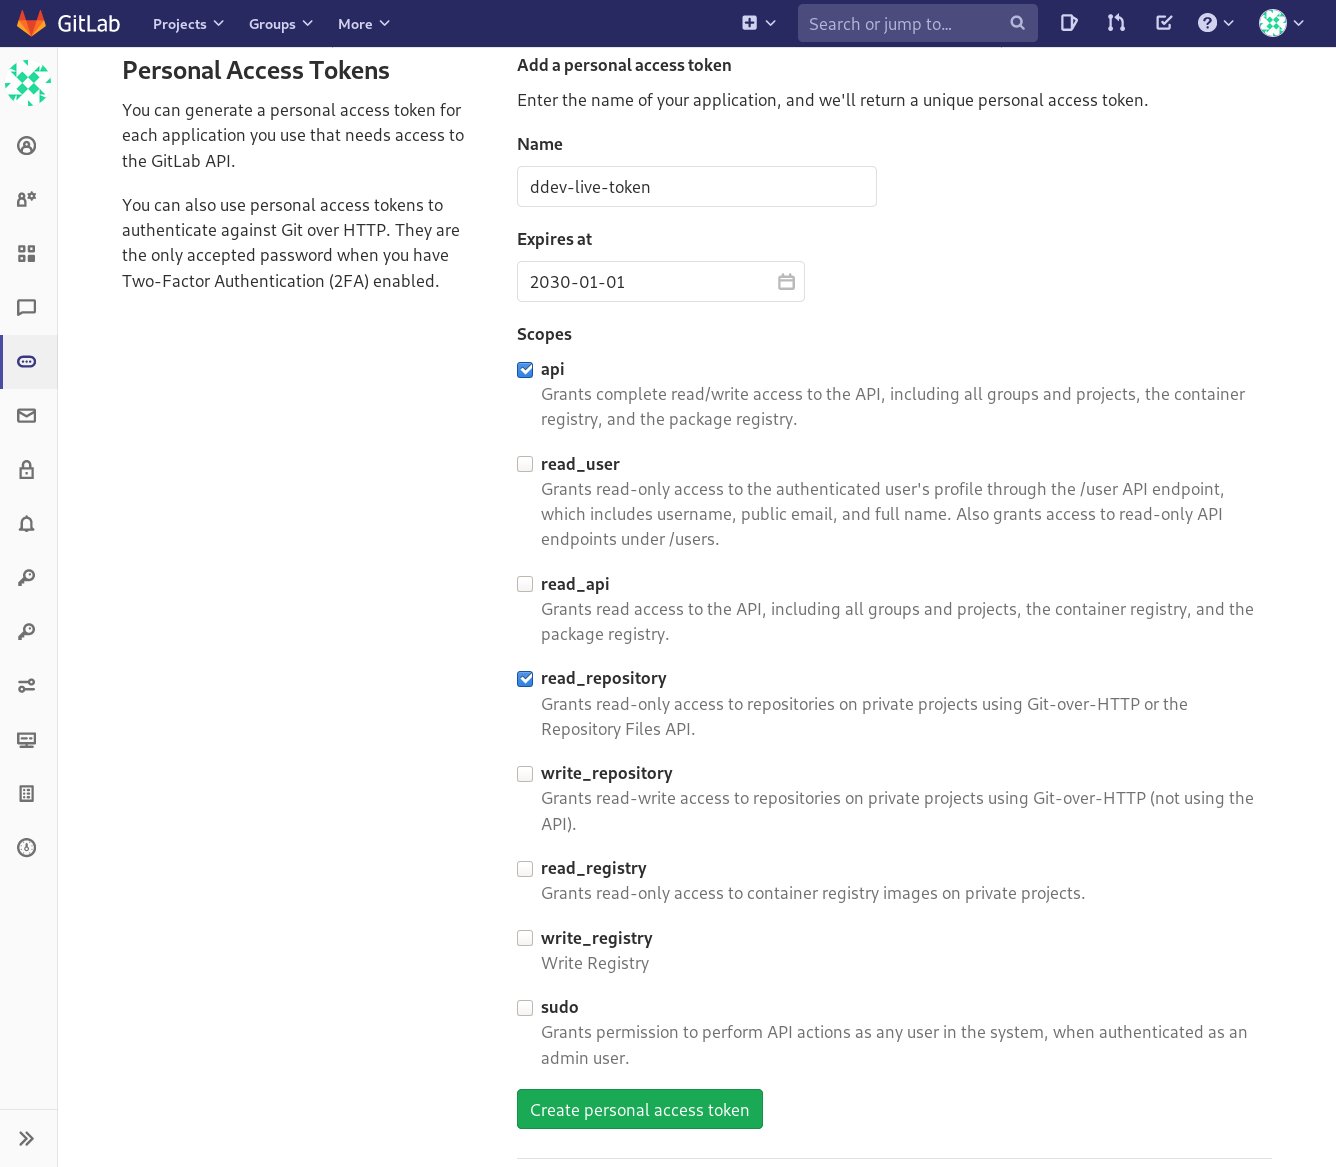Focus the Search or jump to box
Screen dimensions: 1336x1167
[x=918, y=23]
